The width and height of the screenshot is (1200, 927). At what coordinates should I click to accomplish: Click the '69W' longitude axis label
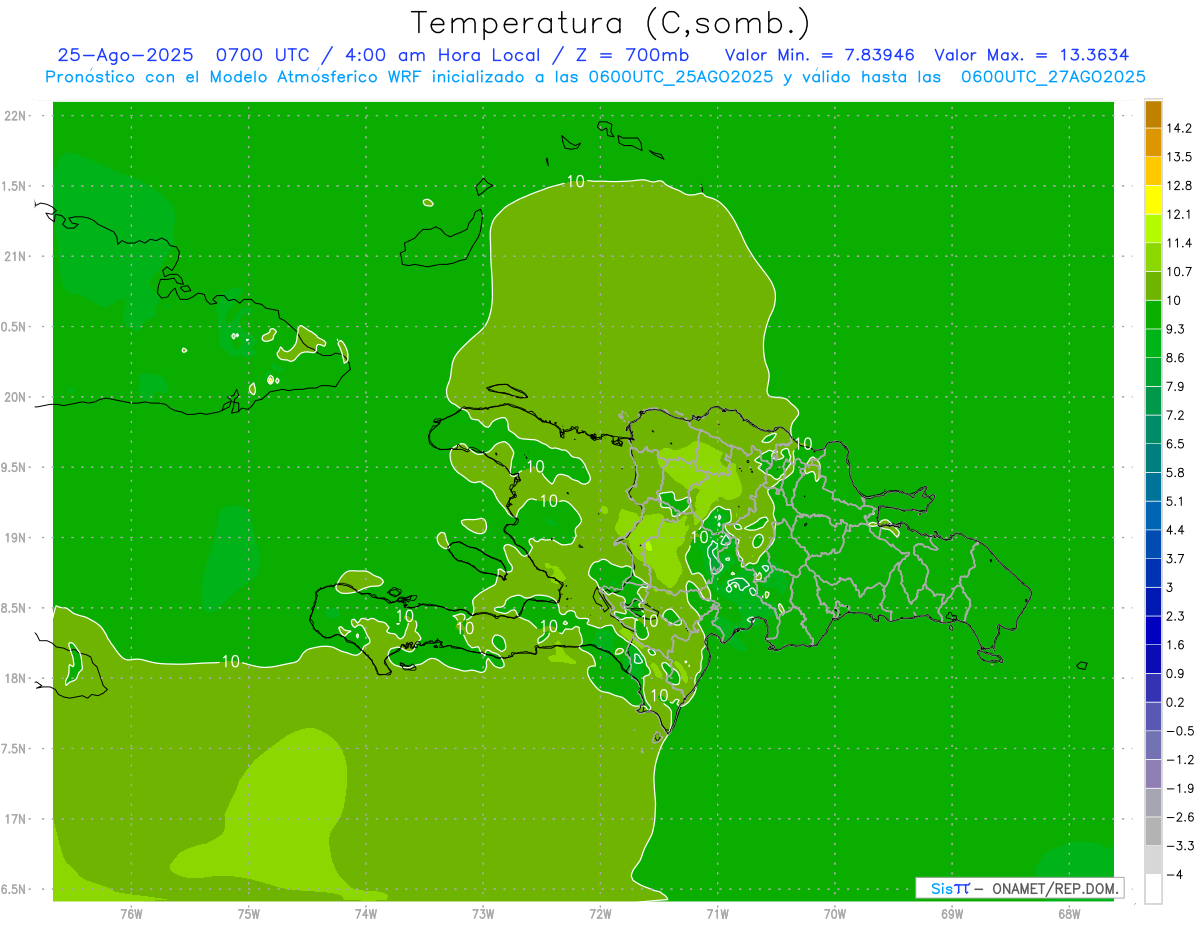[951, 914]
